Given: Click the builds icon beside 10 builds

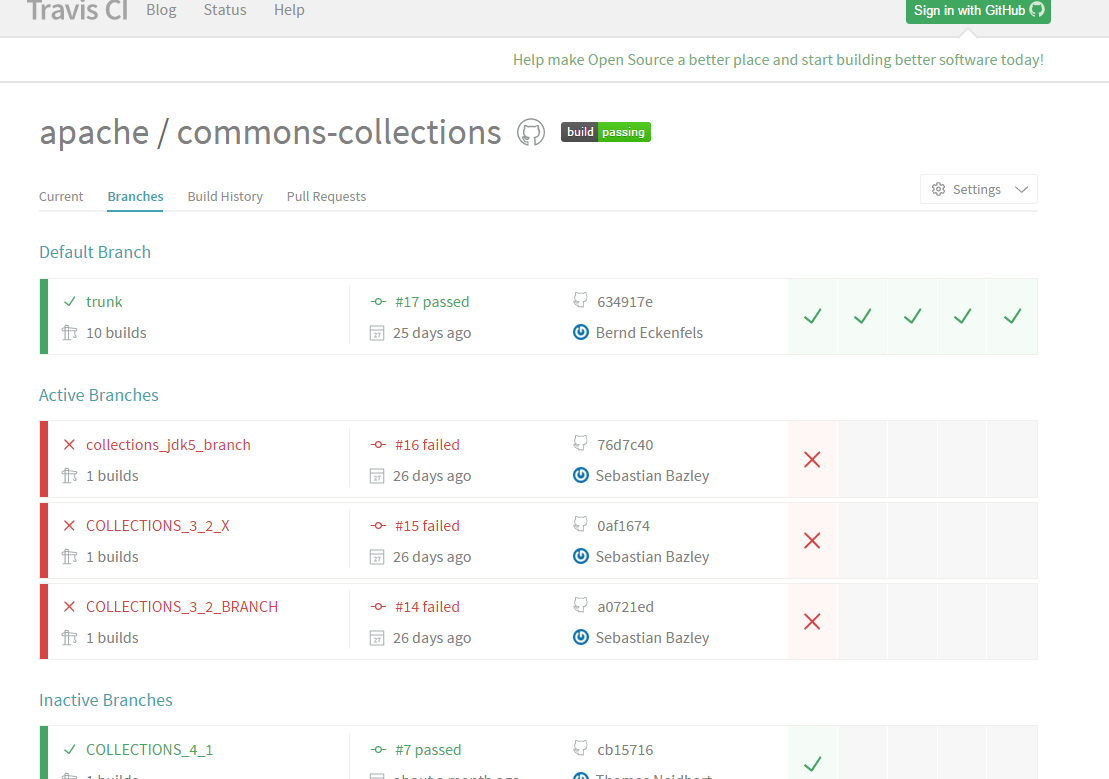Looking at the screenshot, I should coord(69,332).
